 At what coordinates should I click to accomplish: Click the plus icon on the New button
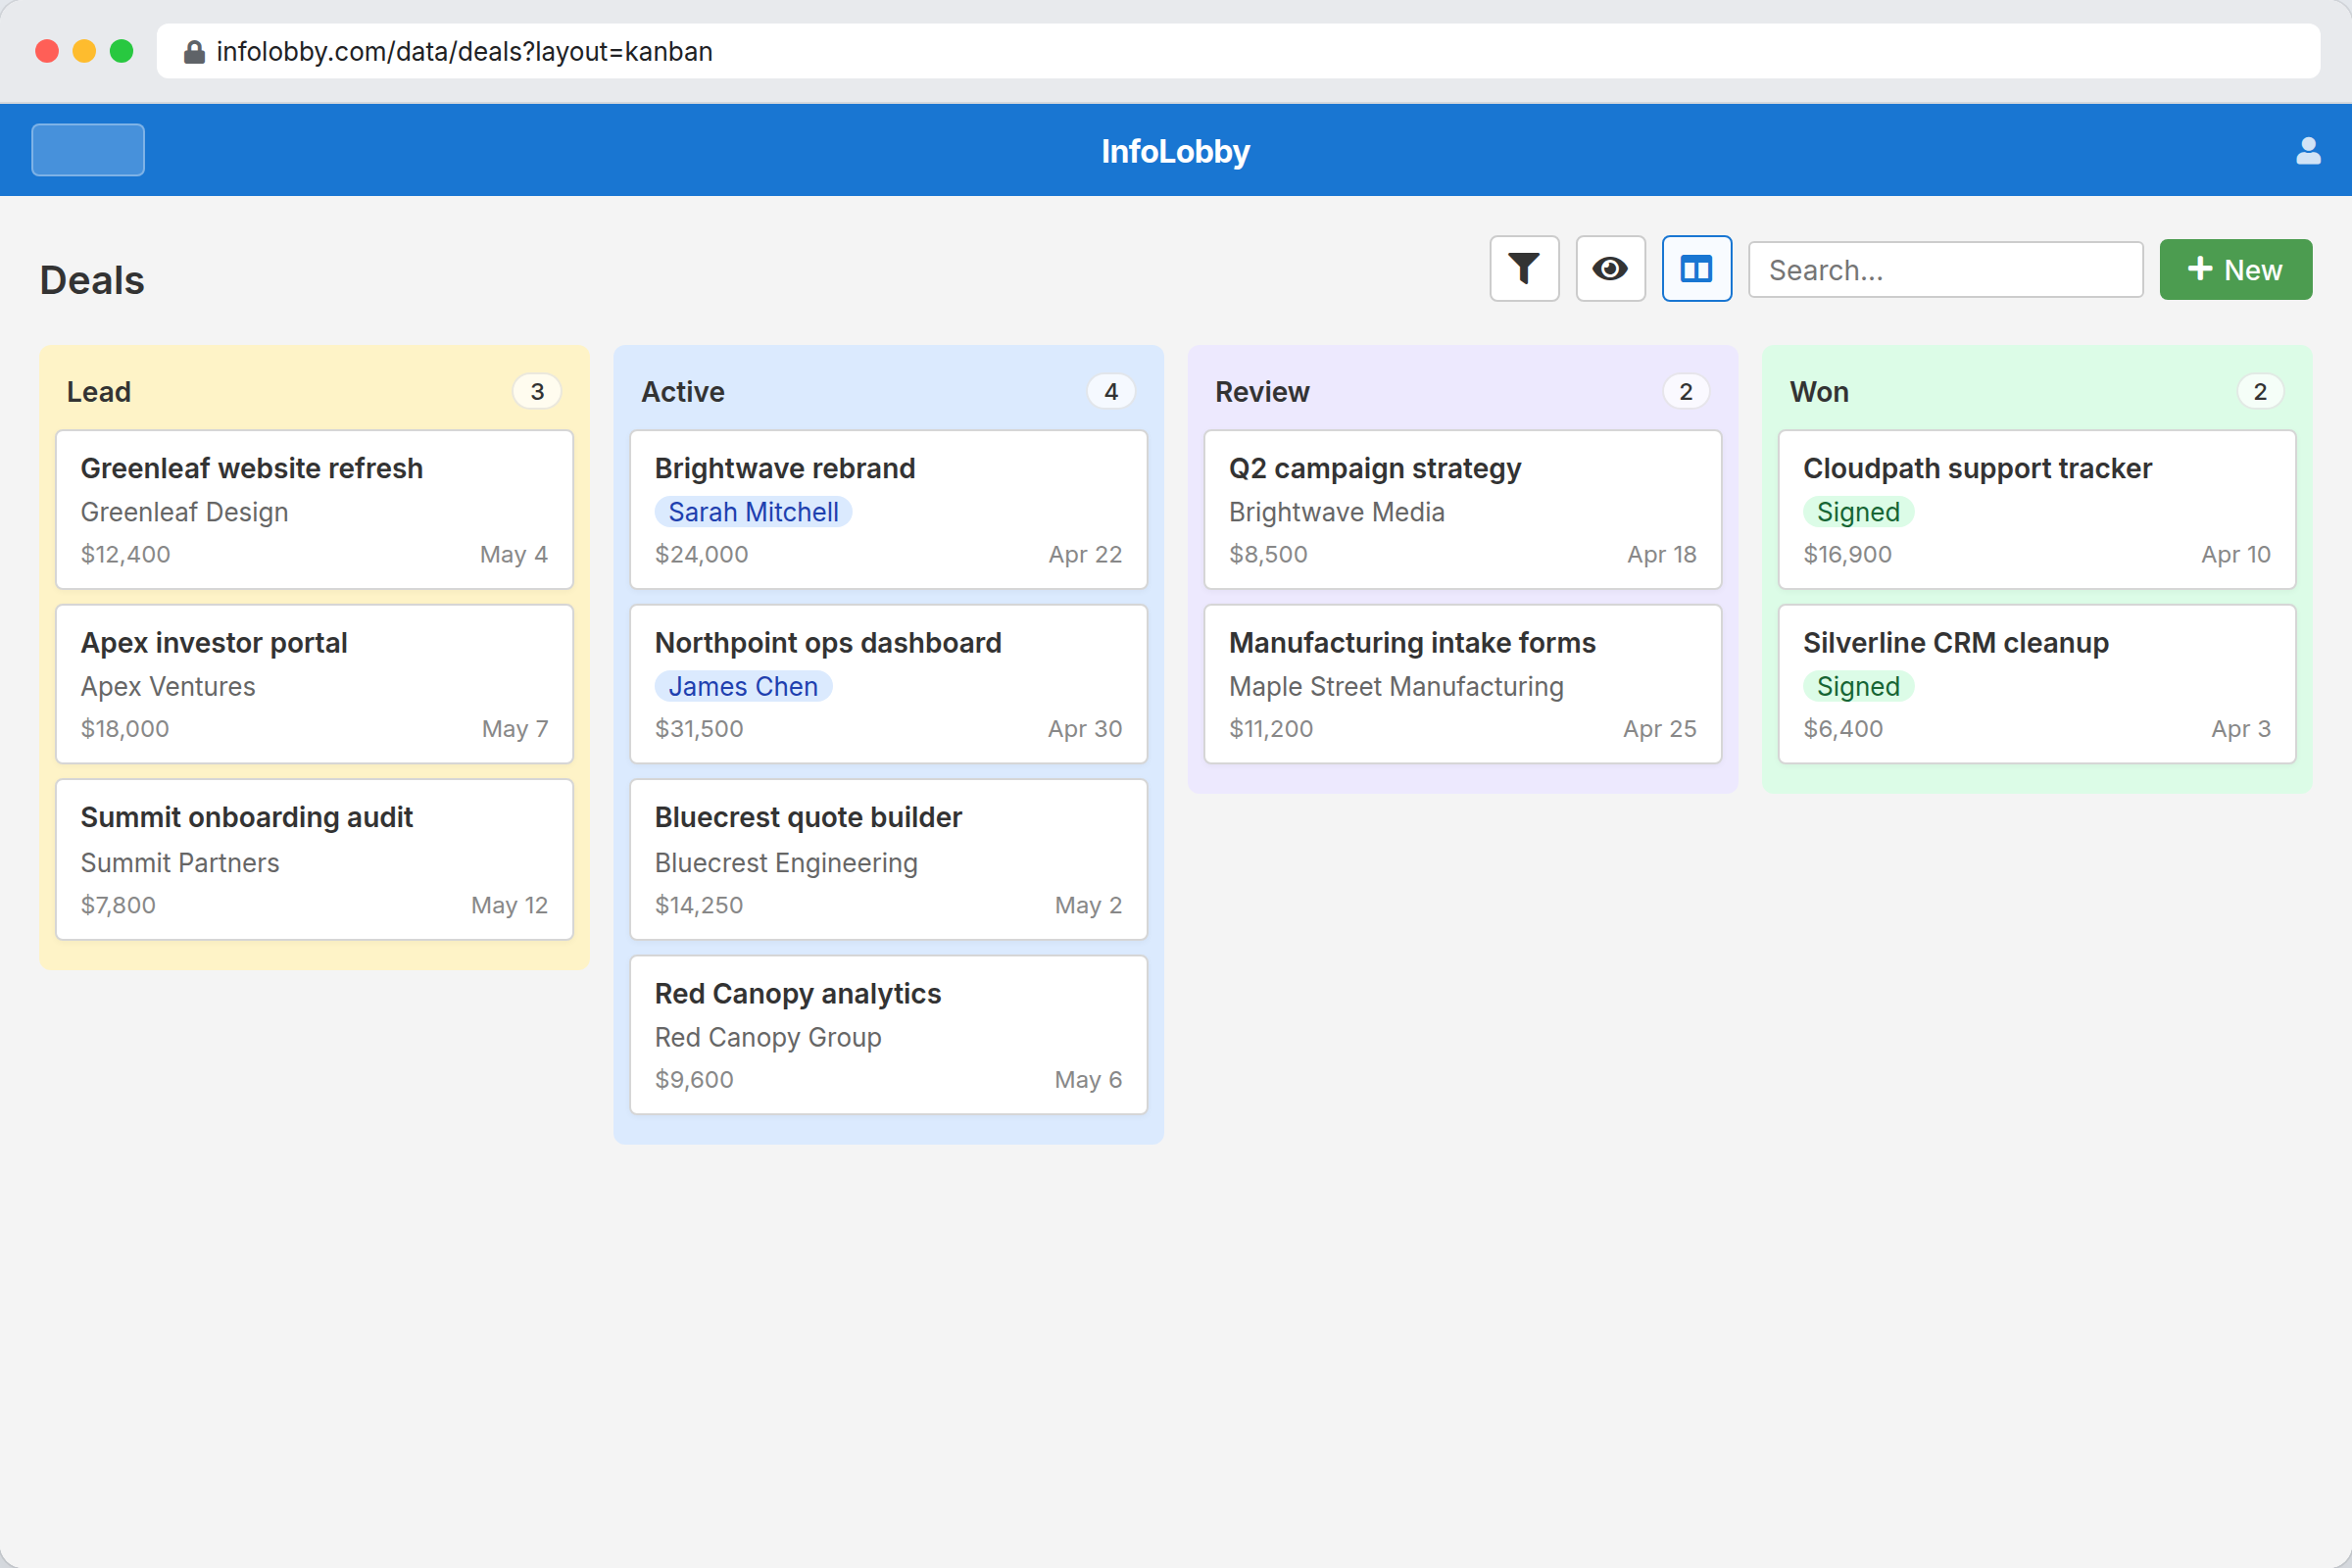tap(2199, 268)
